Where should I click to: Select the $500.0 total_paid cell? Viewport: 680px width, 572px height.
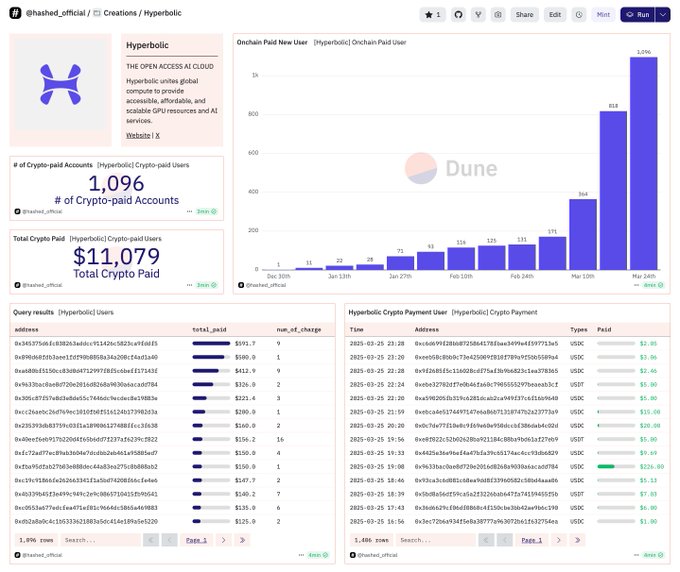pos(245,357)
